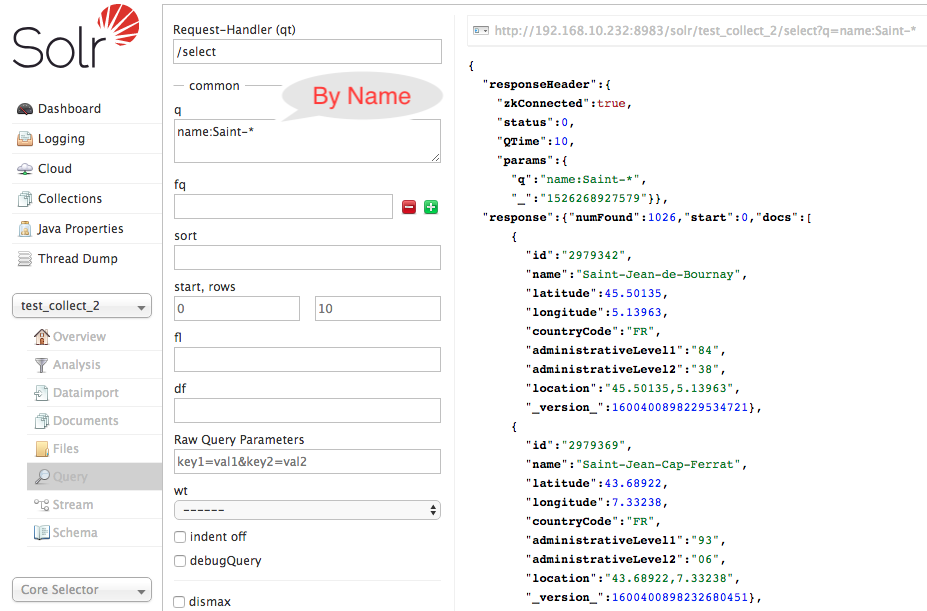Click the Query magnifier icon

pos(42,477)
